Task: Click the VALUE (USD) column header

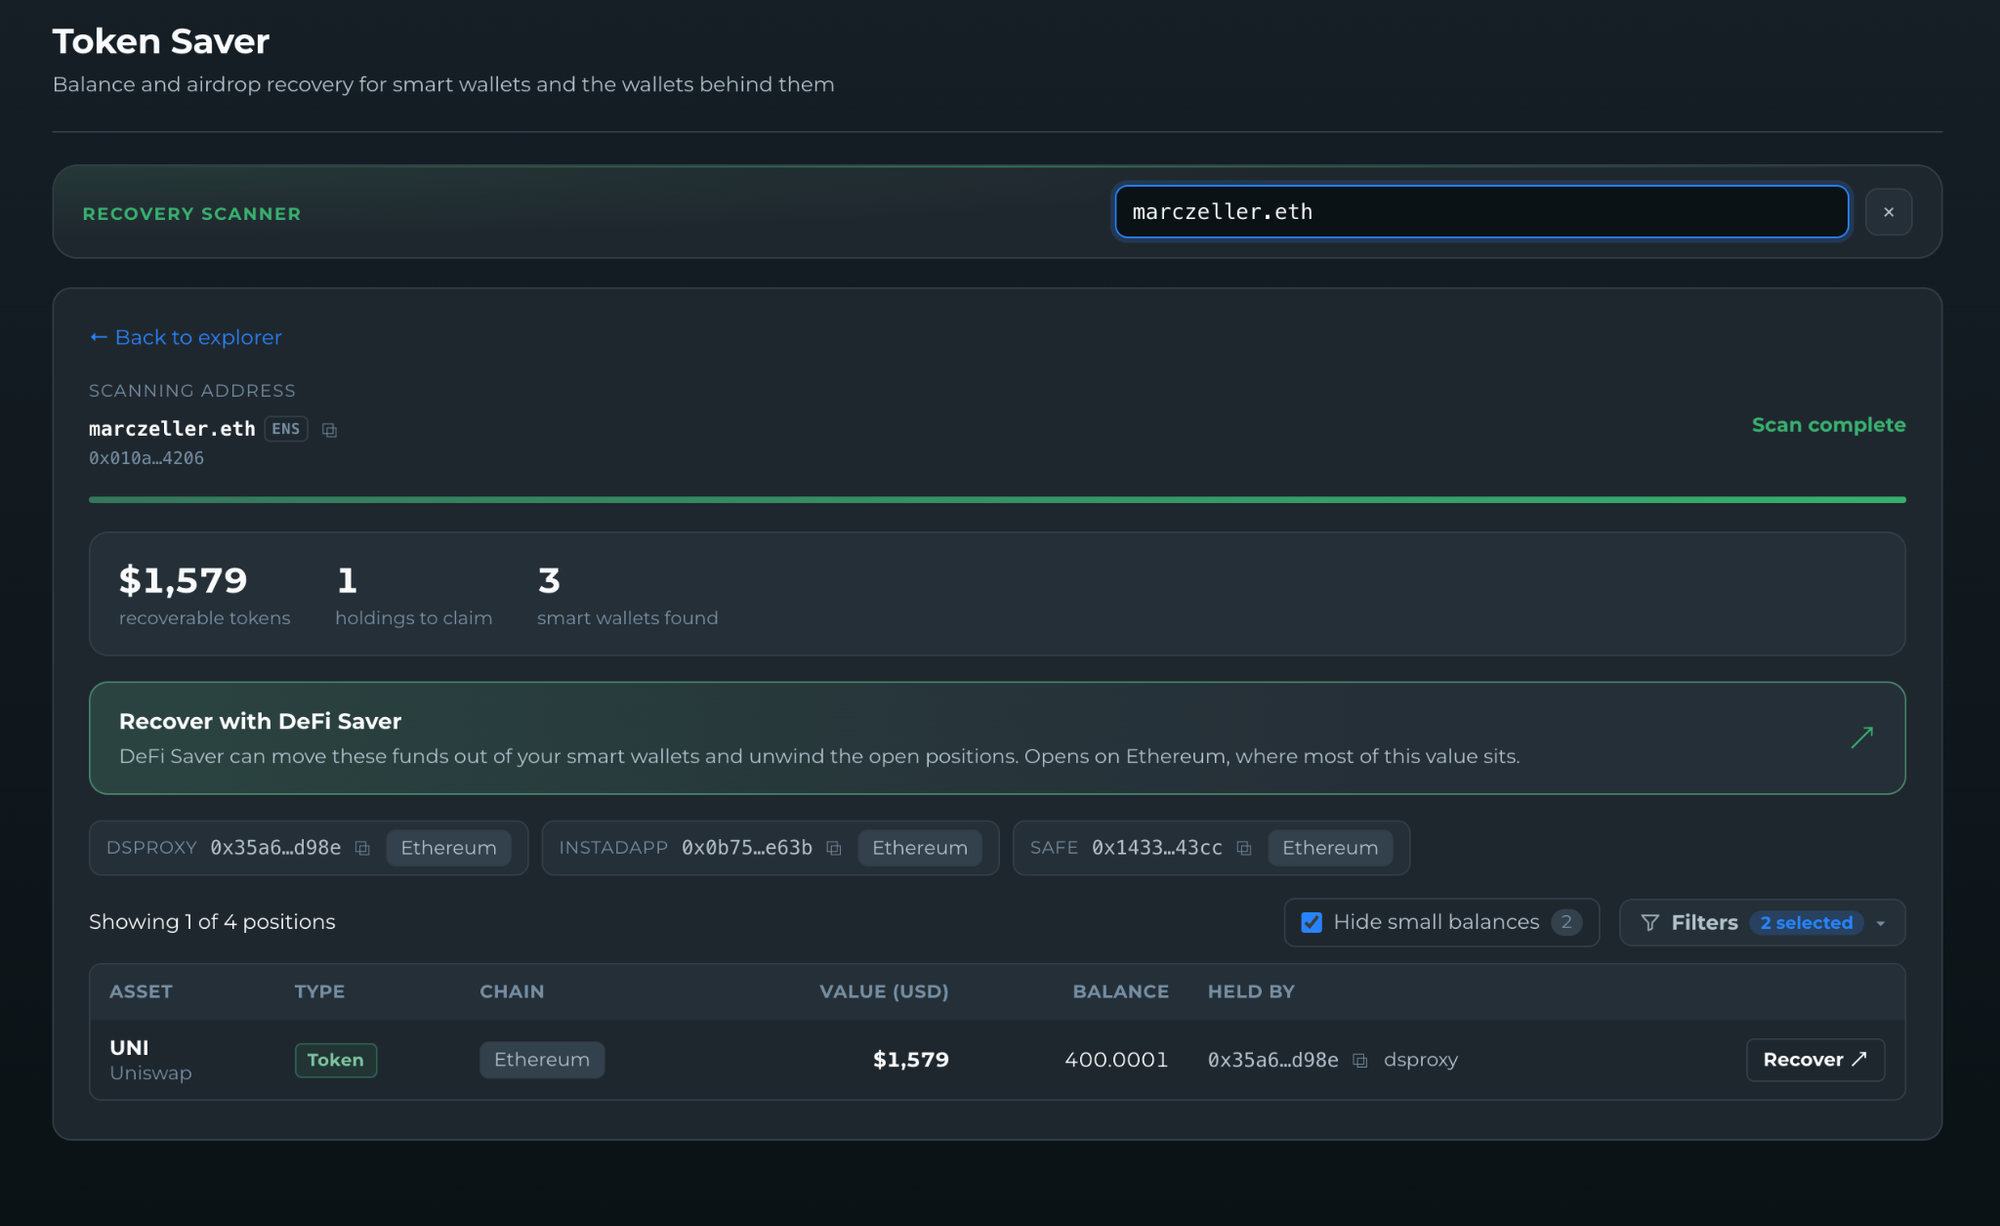Action: point(884,992)
